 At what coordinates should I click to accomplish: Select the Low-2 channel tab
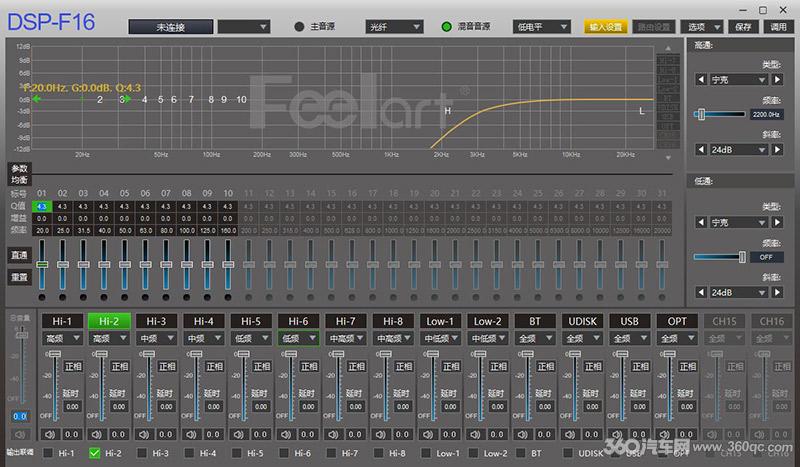(488, 321)
